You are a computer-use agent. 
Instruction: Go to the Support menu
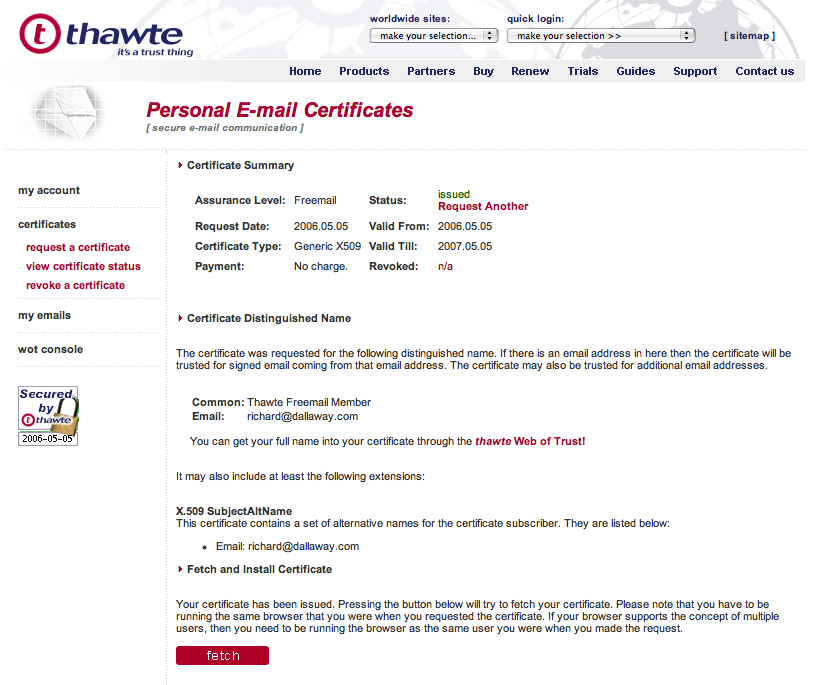tap(695, 71)
